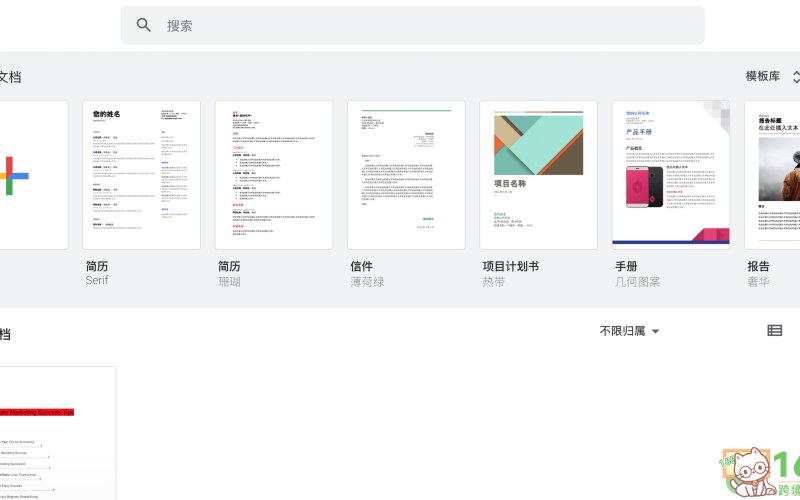Click the magnifier search icon

click(x=143, y=25)
